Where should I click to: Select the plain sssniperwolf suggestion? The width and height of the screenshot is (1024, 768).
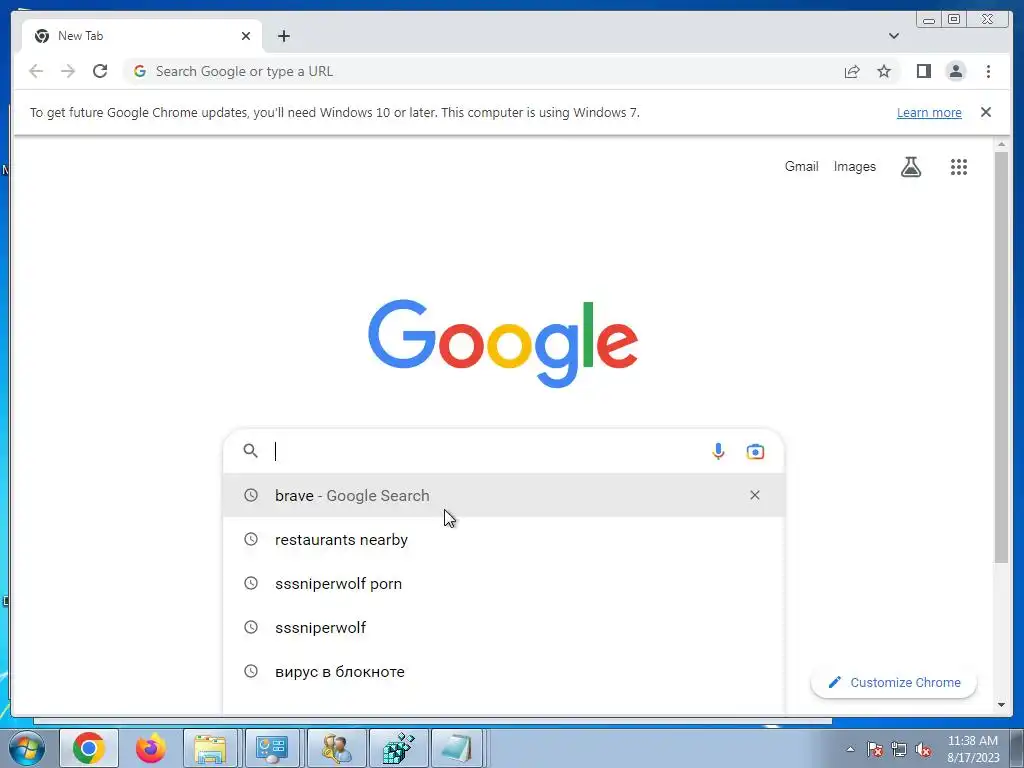[x=503, y=628]
